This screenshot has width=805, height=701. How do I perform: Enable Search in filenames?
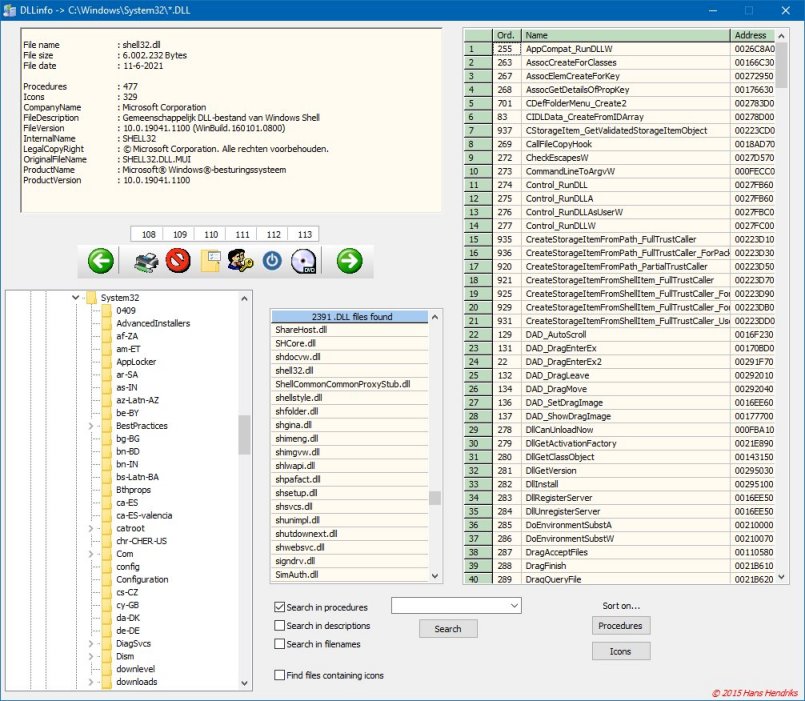coord(279,644)
